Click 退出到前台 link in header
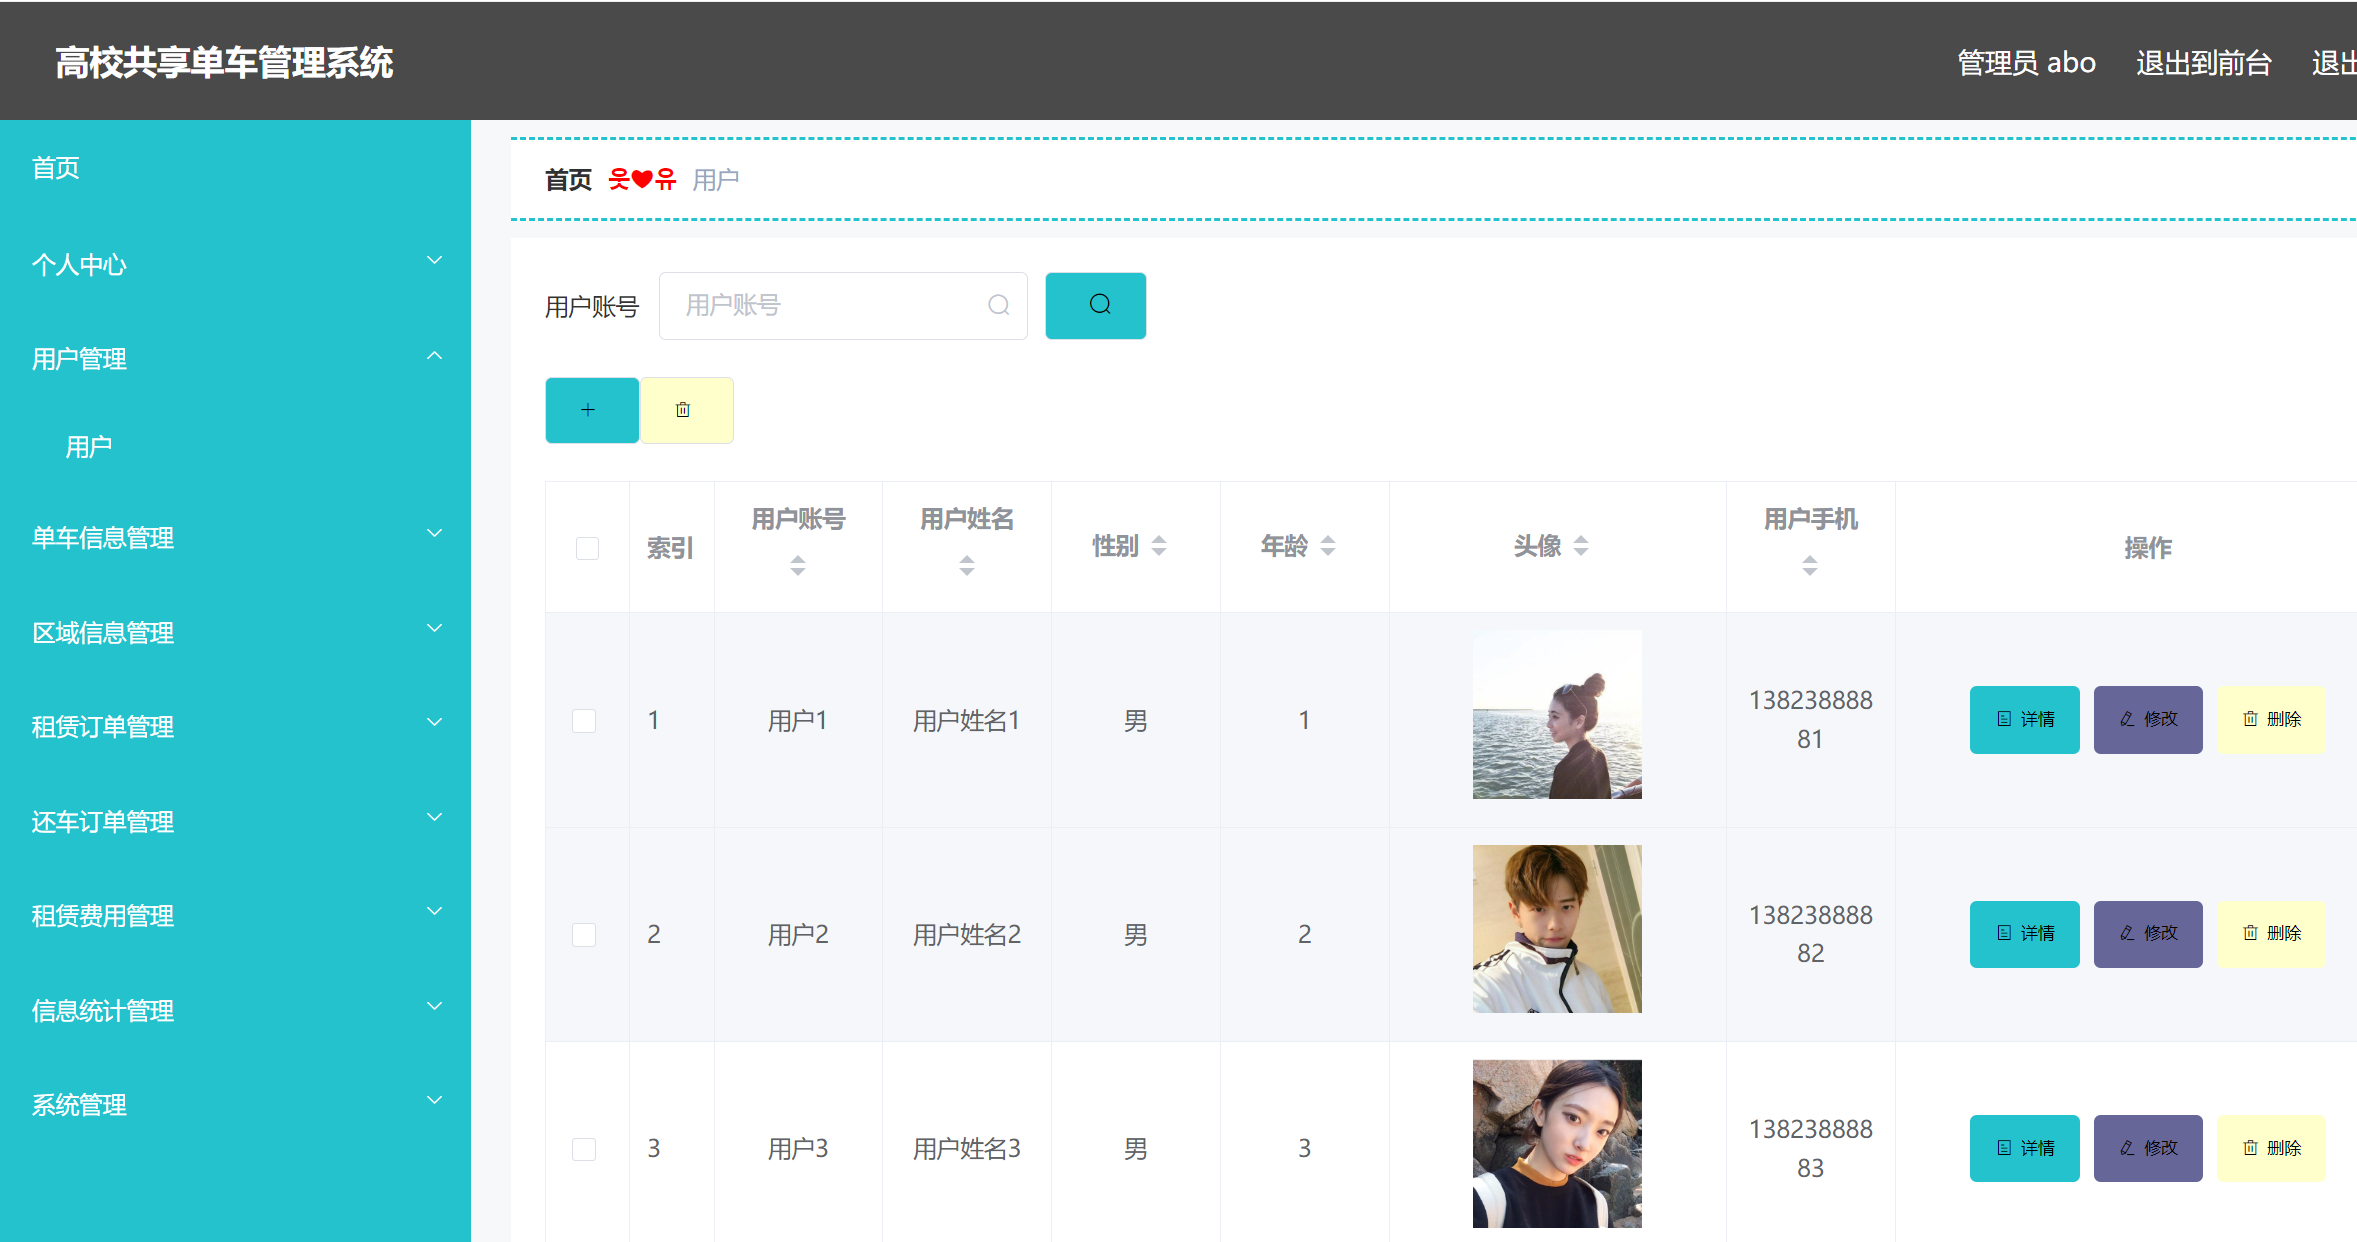This screenshot has width=2357, height=1242. tap(2203, 63)
